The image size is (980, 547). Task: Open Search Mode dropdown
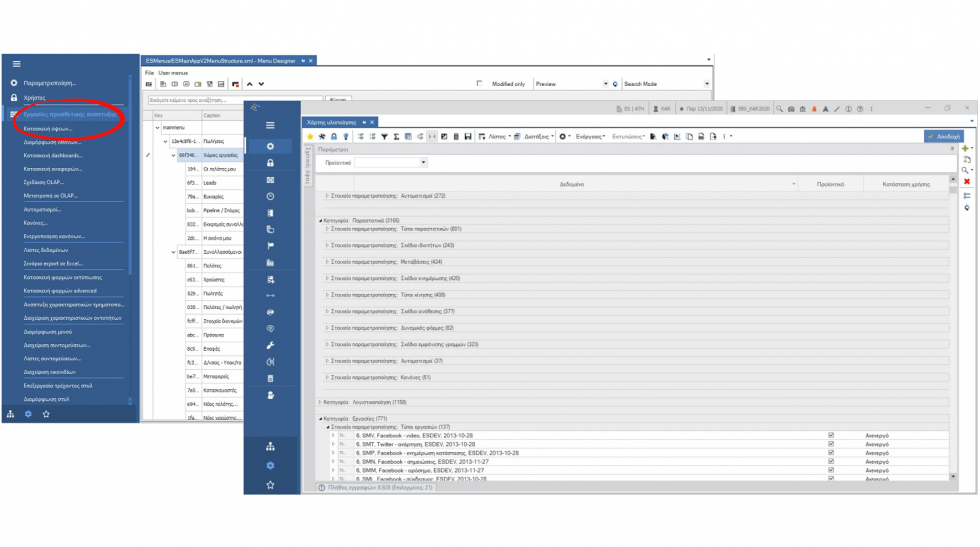[x=706, y=84]
